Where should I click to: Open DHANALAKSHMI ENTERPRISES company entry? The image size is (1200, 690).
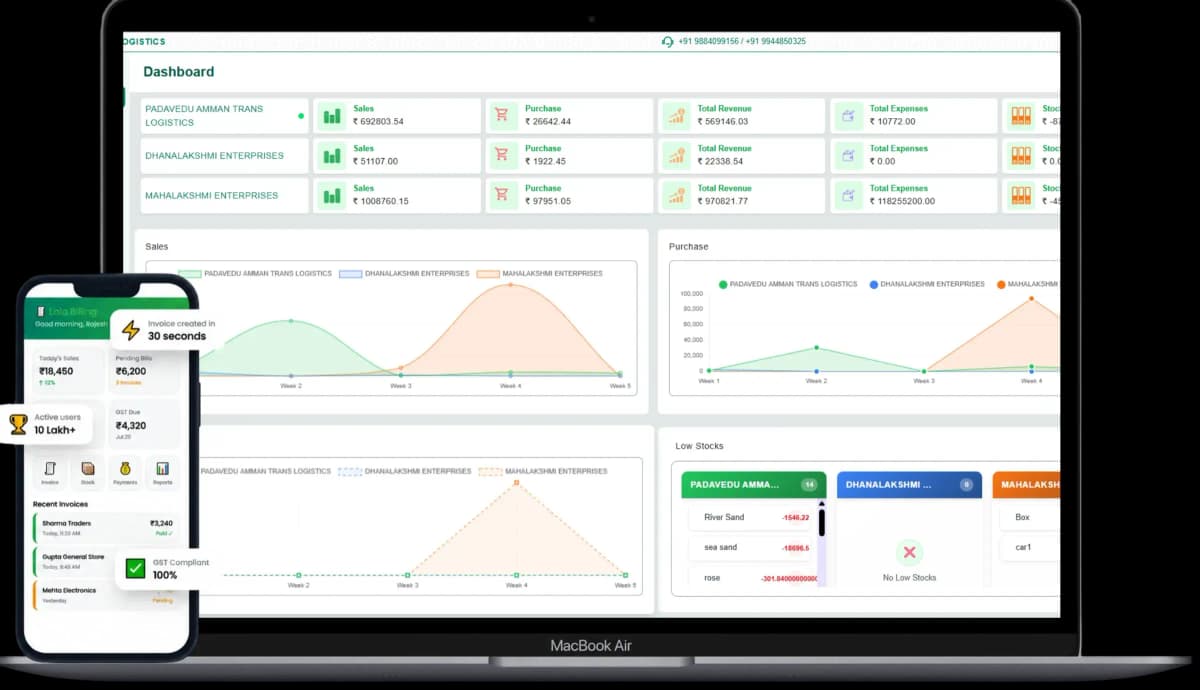(x=224, y=156)
